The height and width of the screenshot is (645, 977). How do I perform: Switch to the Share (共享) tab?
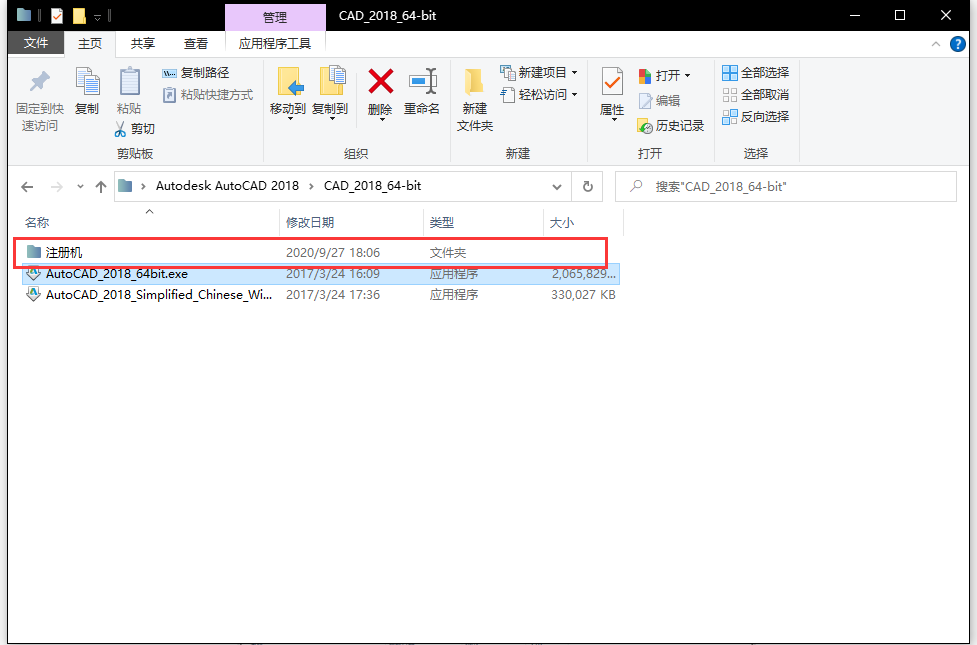click(143, 44)
